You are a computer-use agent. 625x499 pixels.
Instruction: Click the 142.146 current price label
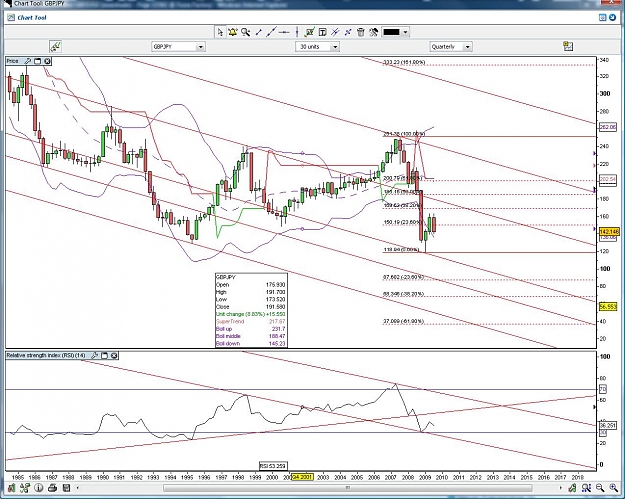click(609, 232)
